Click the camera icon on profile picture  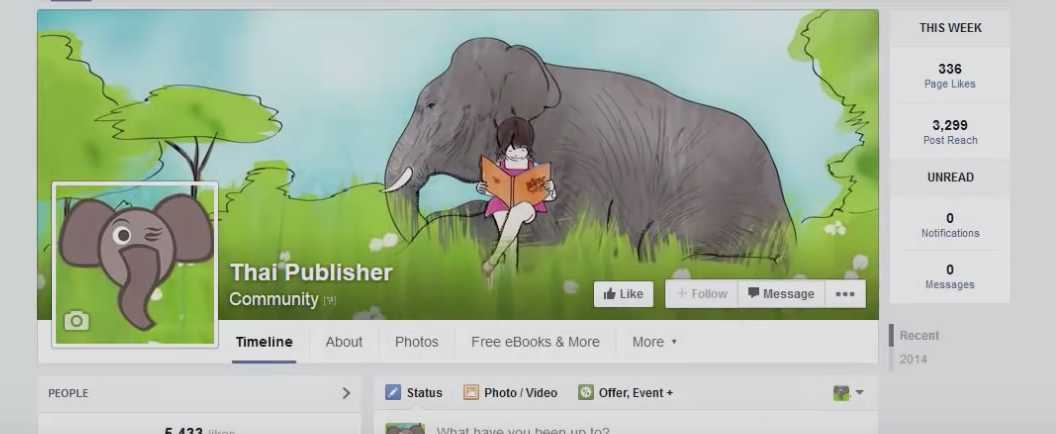point(76,321)
